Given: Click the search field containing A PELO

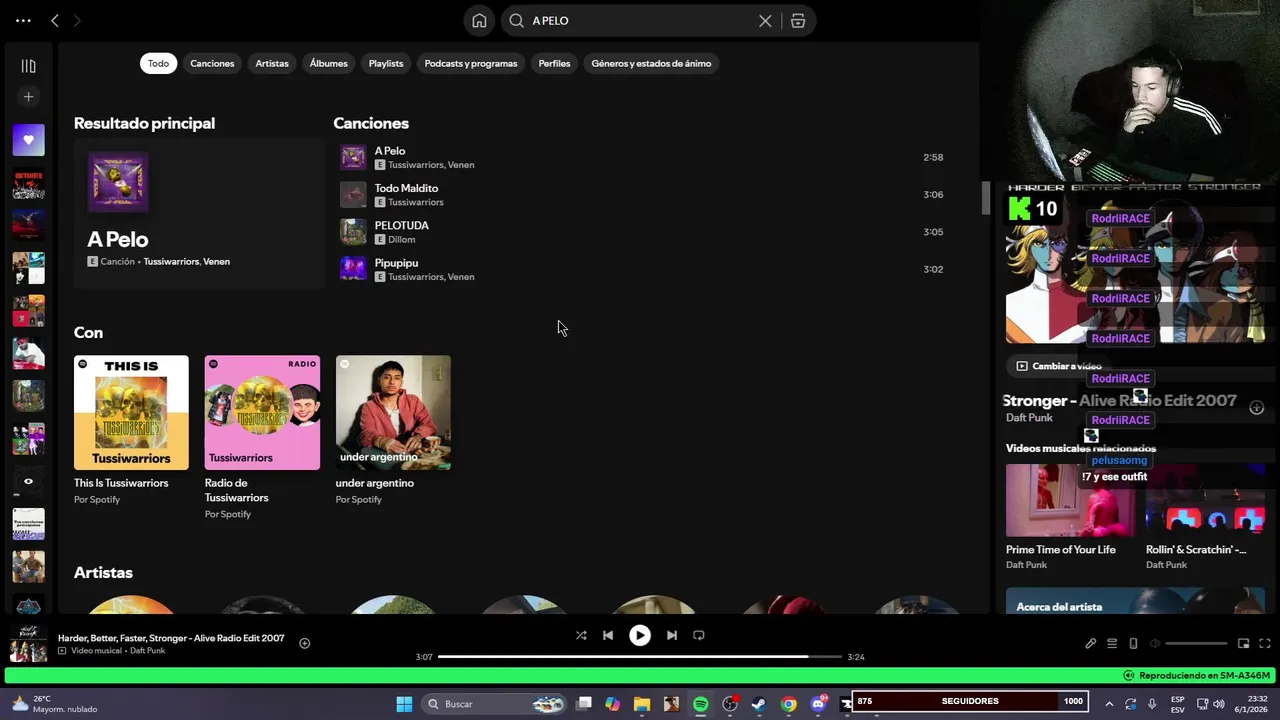Looking at the screenshot, I should pos(642,21).
